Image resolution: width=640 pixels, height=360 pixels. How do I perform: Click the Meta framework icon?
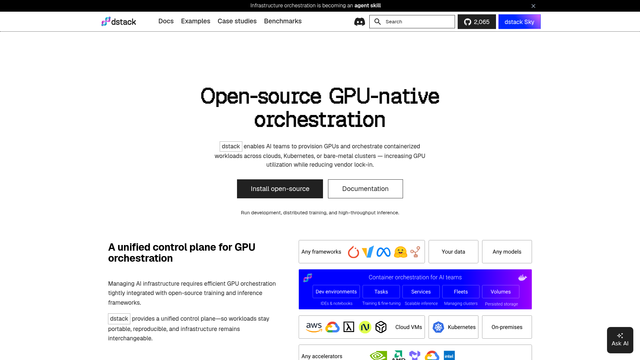coord(383,252)
